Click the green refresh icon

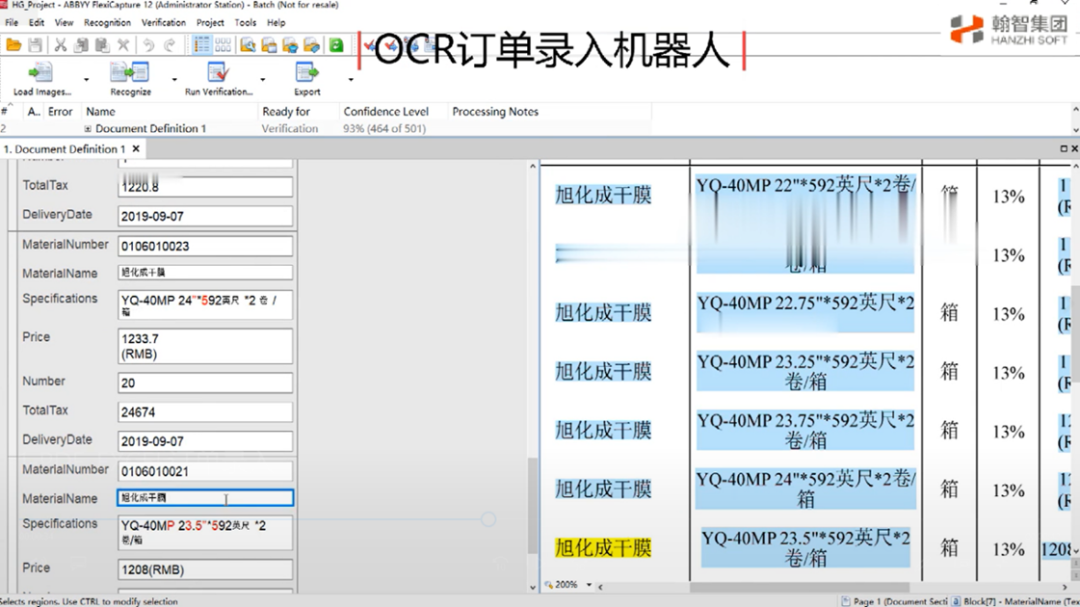[336, 45]
